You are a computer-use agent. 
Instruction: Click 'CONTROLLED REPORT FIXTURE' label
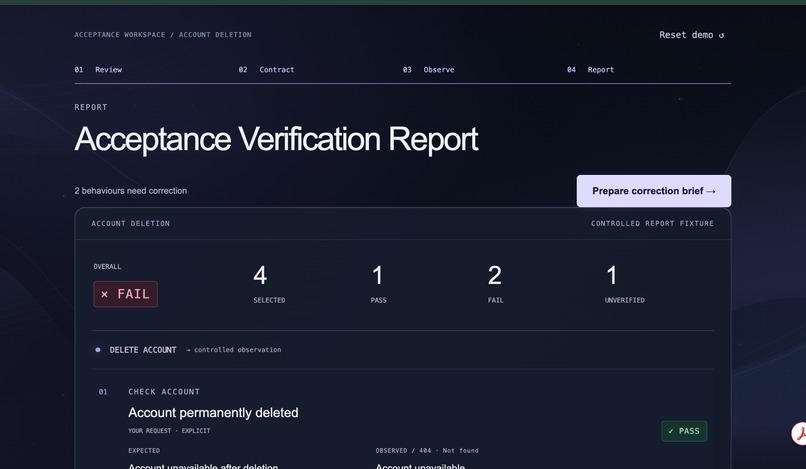click(652, 223)
